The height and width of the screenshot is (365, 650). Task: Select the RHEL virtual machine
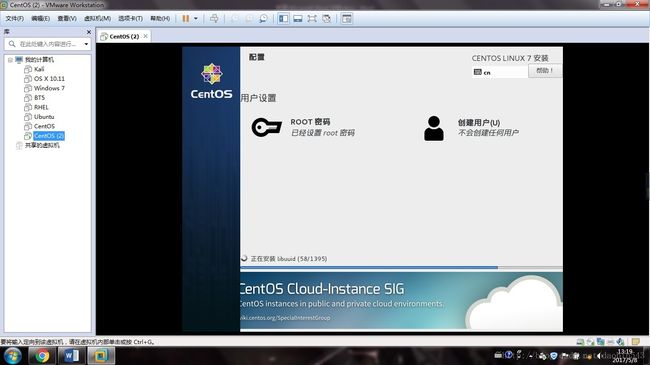pos(41,107)
